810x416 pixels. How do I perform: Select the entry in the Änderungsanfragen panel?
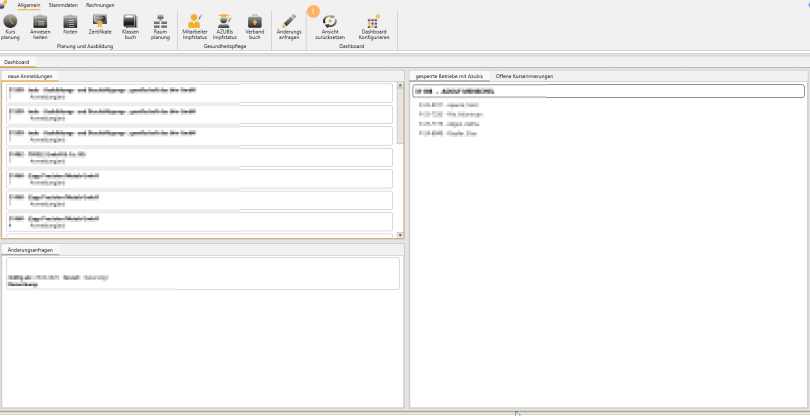pos(202,273)
